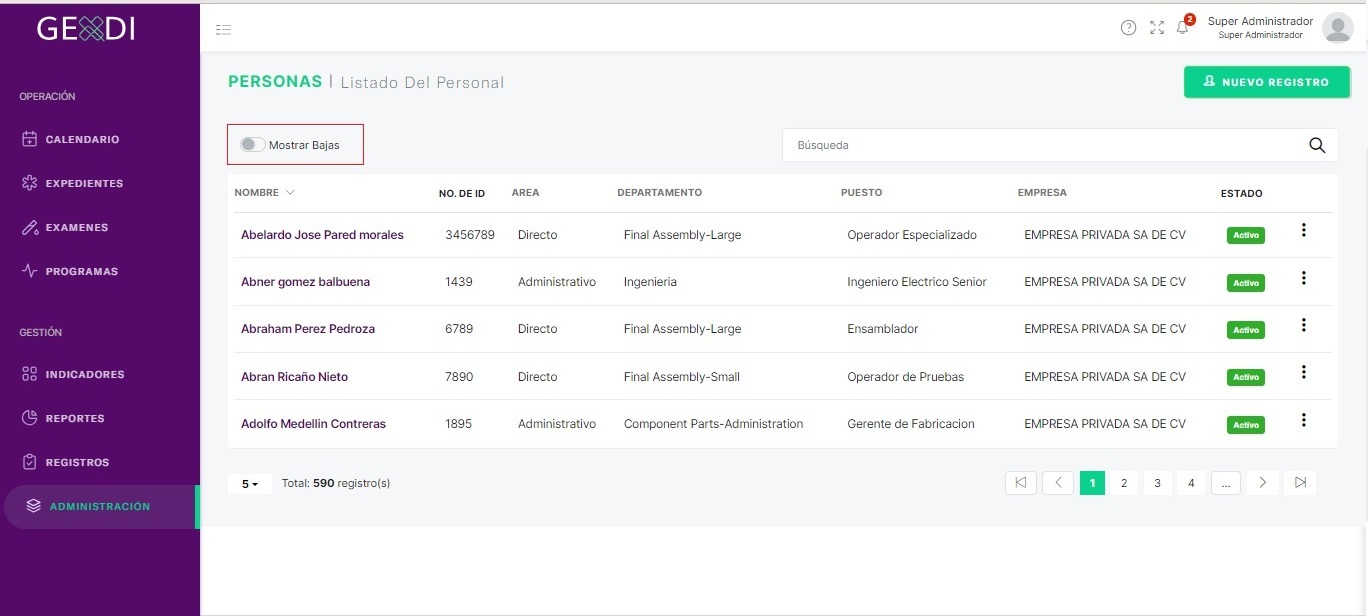This screenshot has width=1368, height=616.
Task: Open three-dot menu for Adolfo Medellin Contreras
Action: 1303,420
